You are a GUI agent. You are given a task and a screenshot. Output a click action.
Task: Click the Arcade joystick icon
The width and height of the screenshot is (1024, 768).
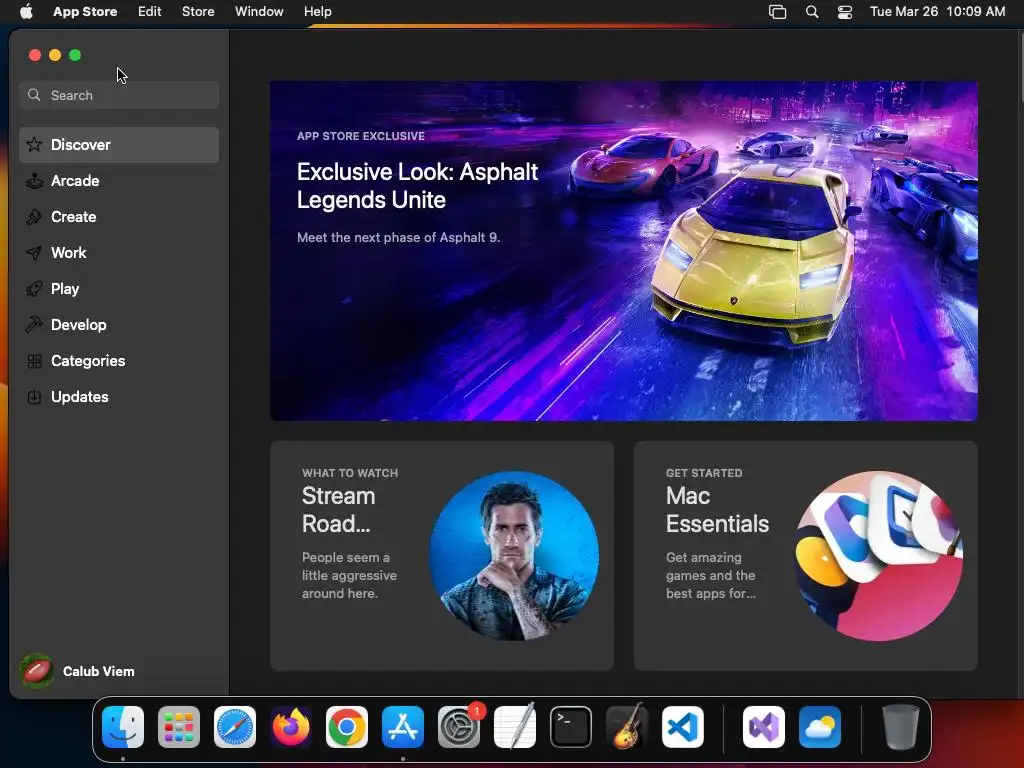pos(34,181)
